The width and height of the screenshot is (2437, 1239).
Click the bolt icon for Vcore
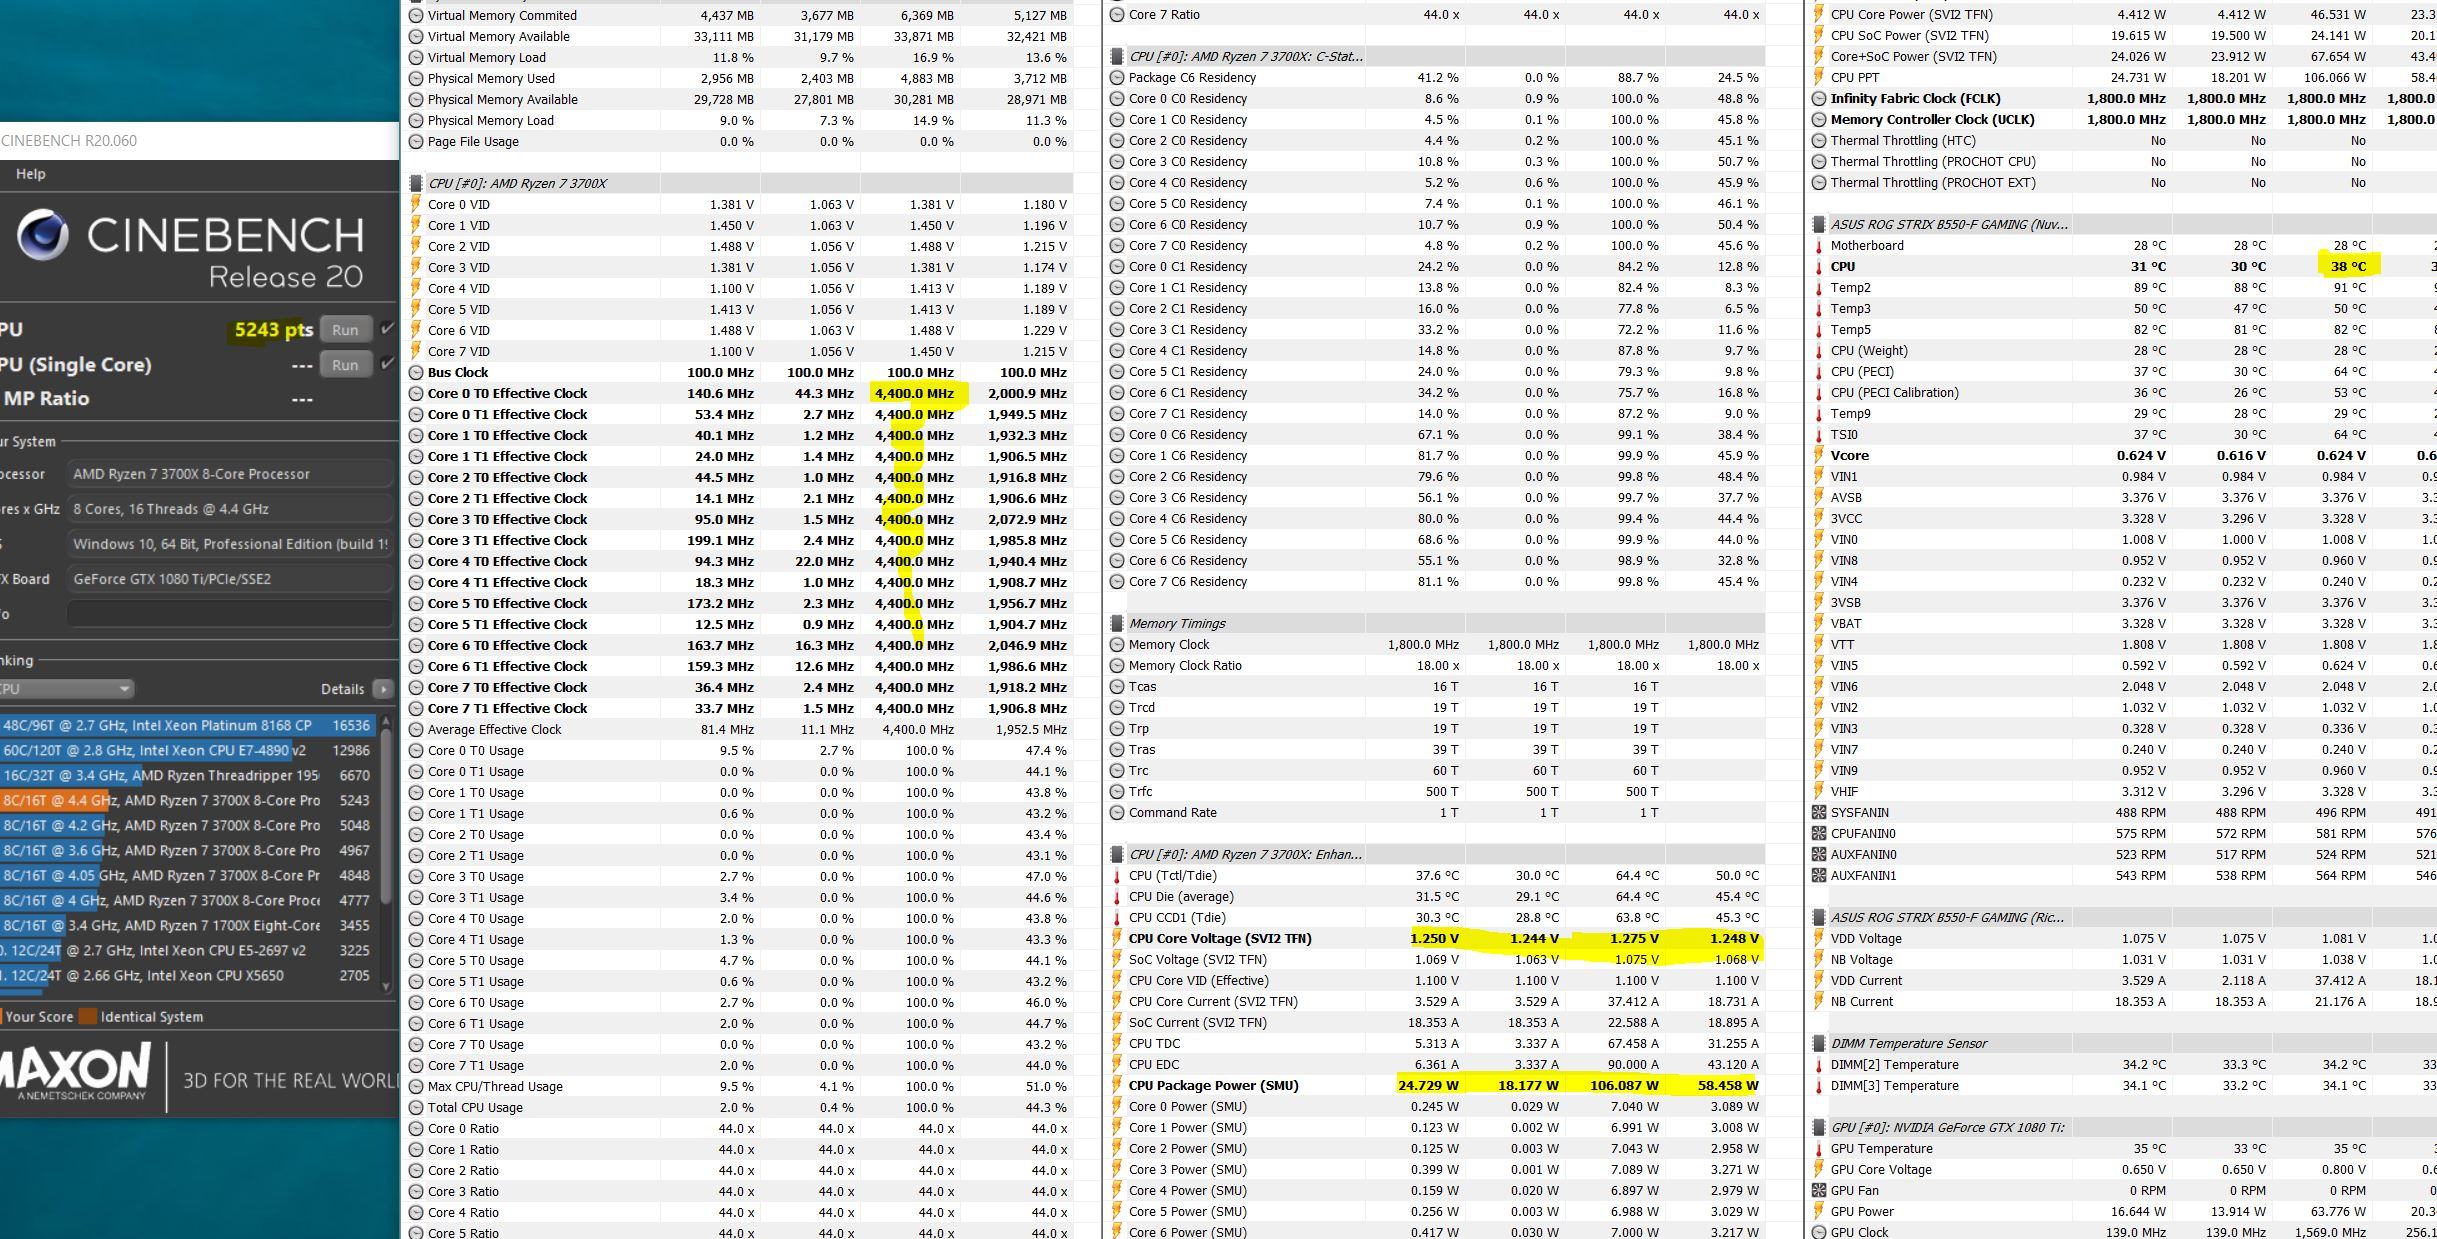click(x=1819, y=456)
